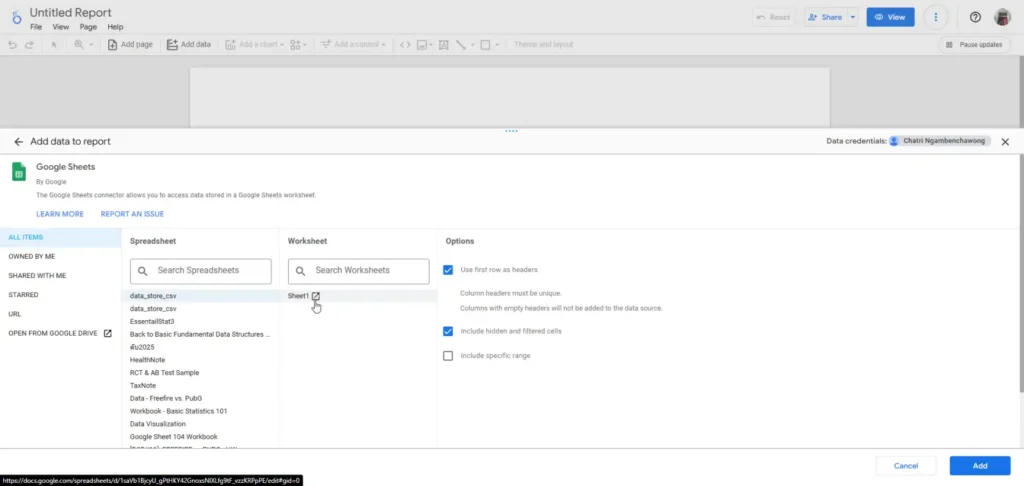Image resolution: width=1024 pixels, height=486 pixels.
Task: Click the REPORT AN ISSUE link
Action: (133, 214)
